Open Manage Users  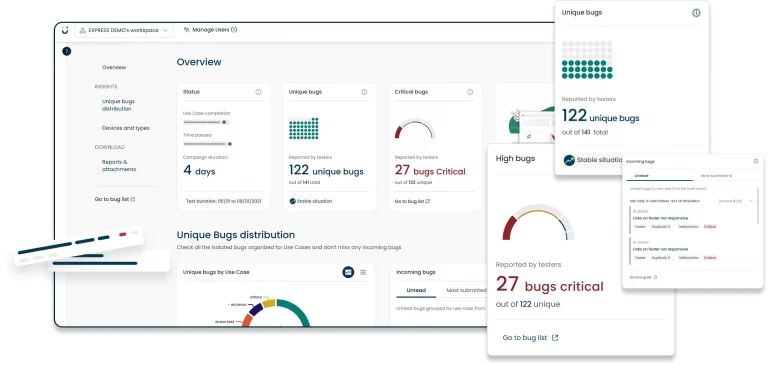click(x=211, y=30)
